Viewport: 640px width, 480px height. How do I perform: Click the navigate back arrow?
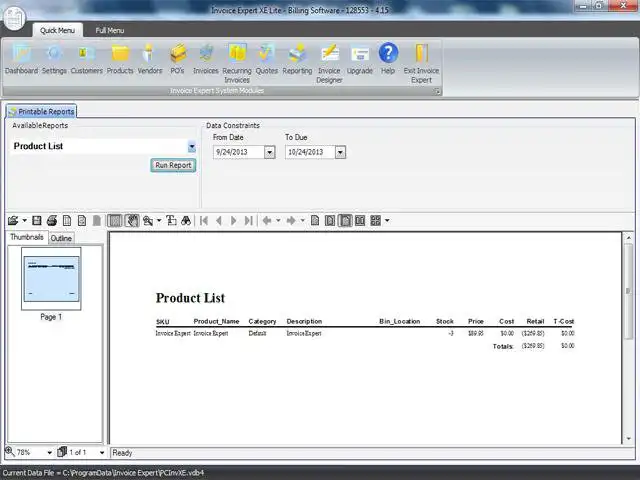tap(267, 221)
